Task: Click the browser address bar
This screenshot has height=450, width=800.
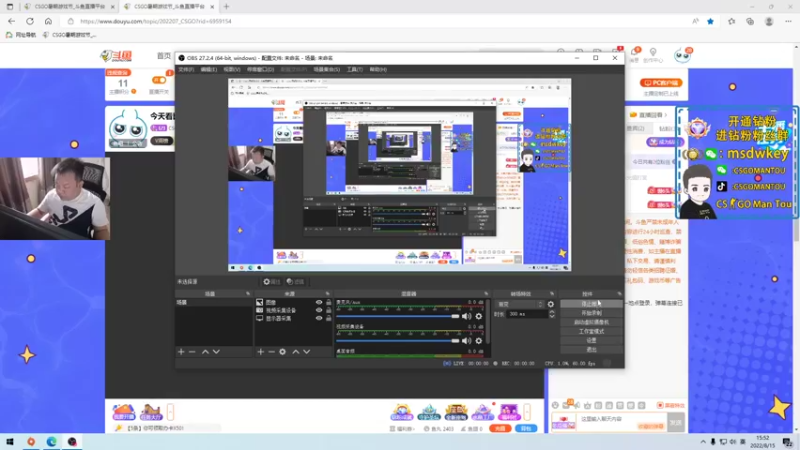Action: pos(378,21)
